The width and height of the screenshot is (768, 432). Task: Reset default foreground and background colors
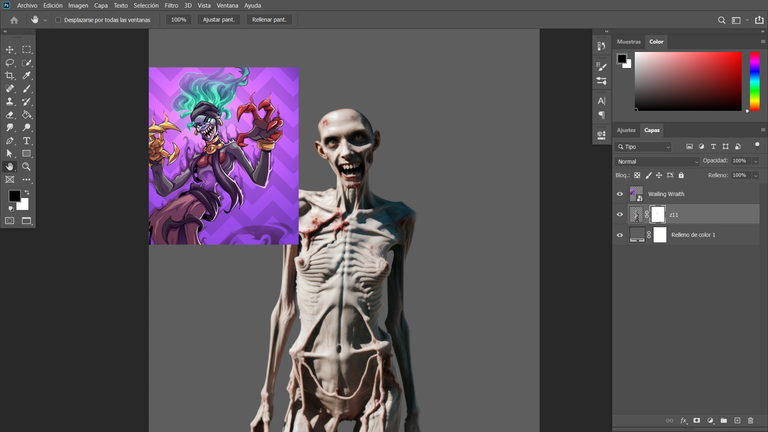(11, 209)
